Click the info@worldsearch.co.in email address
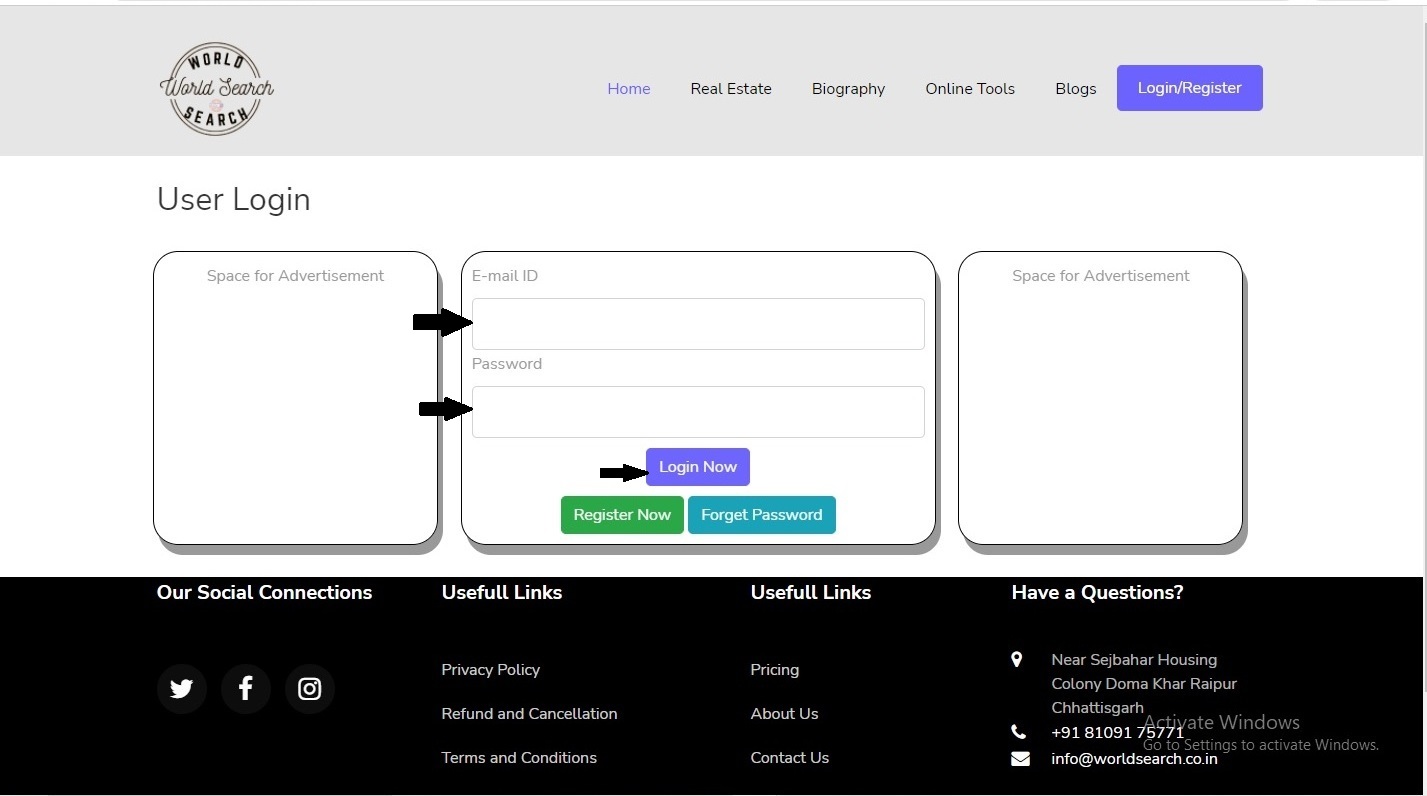 pos(1134,759)
